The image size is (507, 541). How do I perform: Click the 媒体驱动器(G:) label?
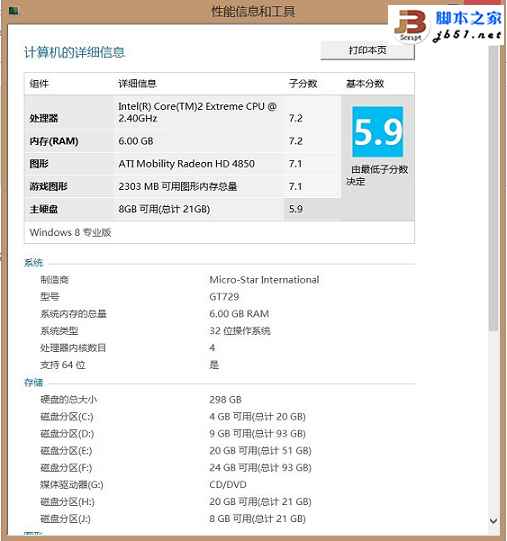click(72, 485)
